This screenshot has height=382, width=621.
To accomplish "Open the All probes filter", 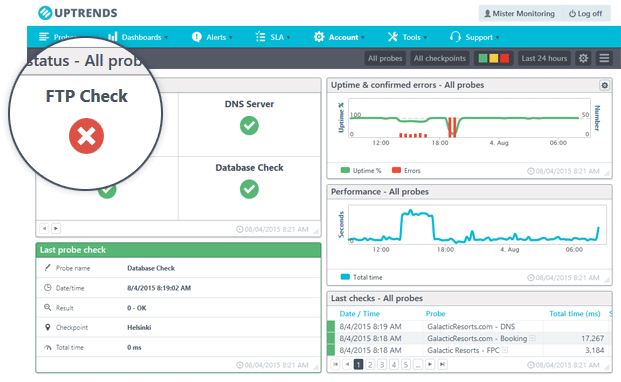I will [385, 58].
